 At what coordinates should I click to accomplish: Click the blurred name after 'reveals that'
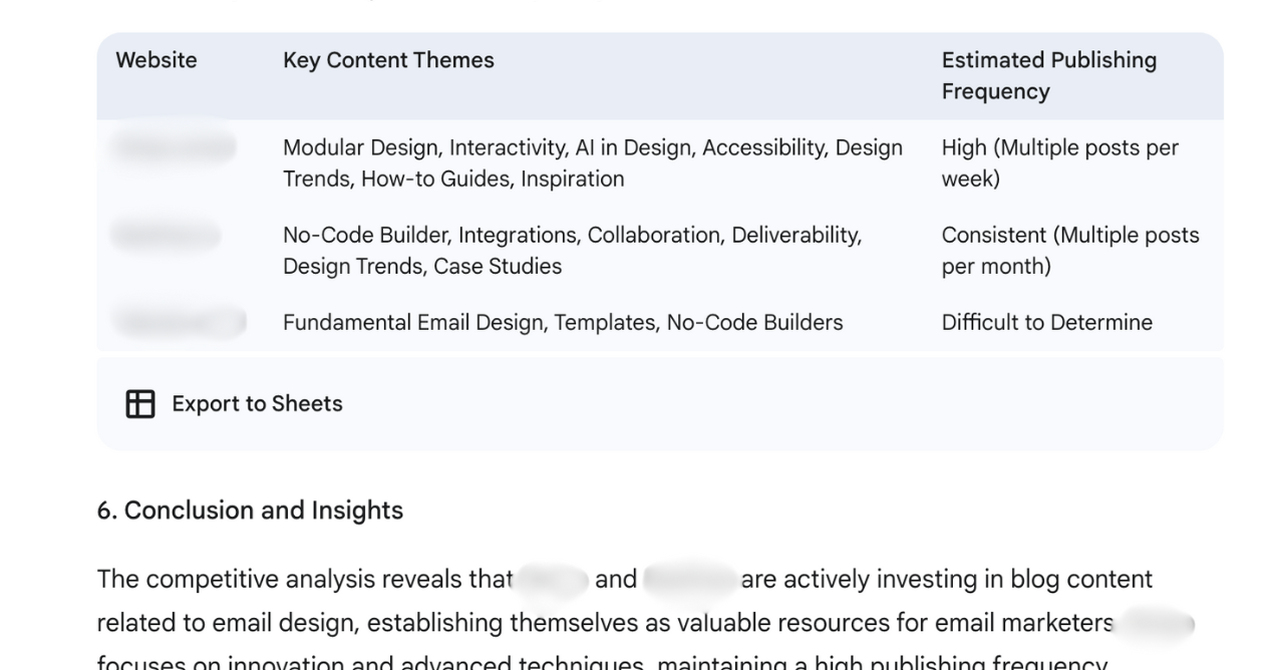[552, 580]
